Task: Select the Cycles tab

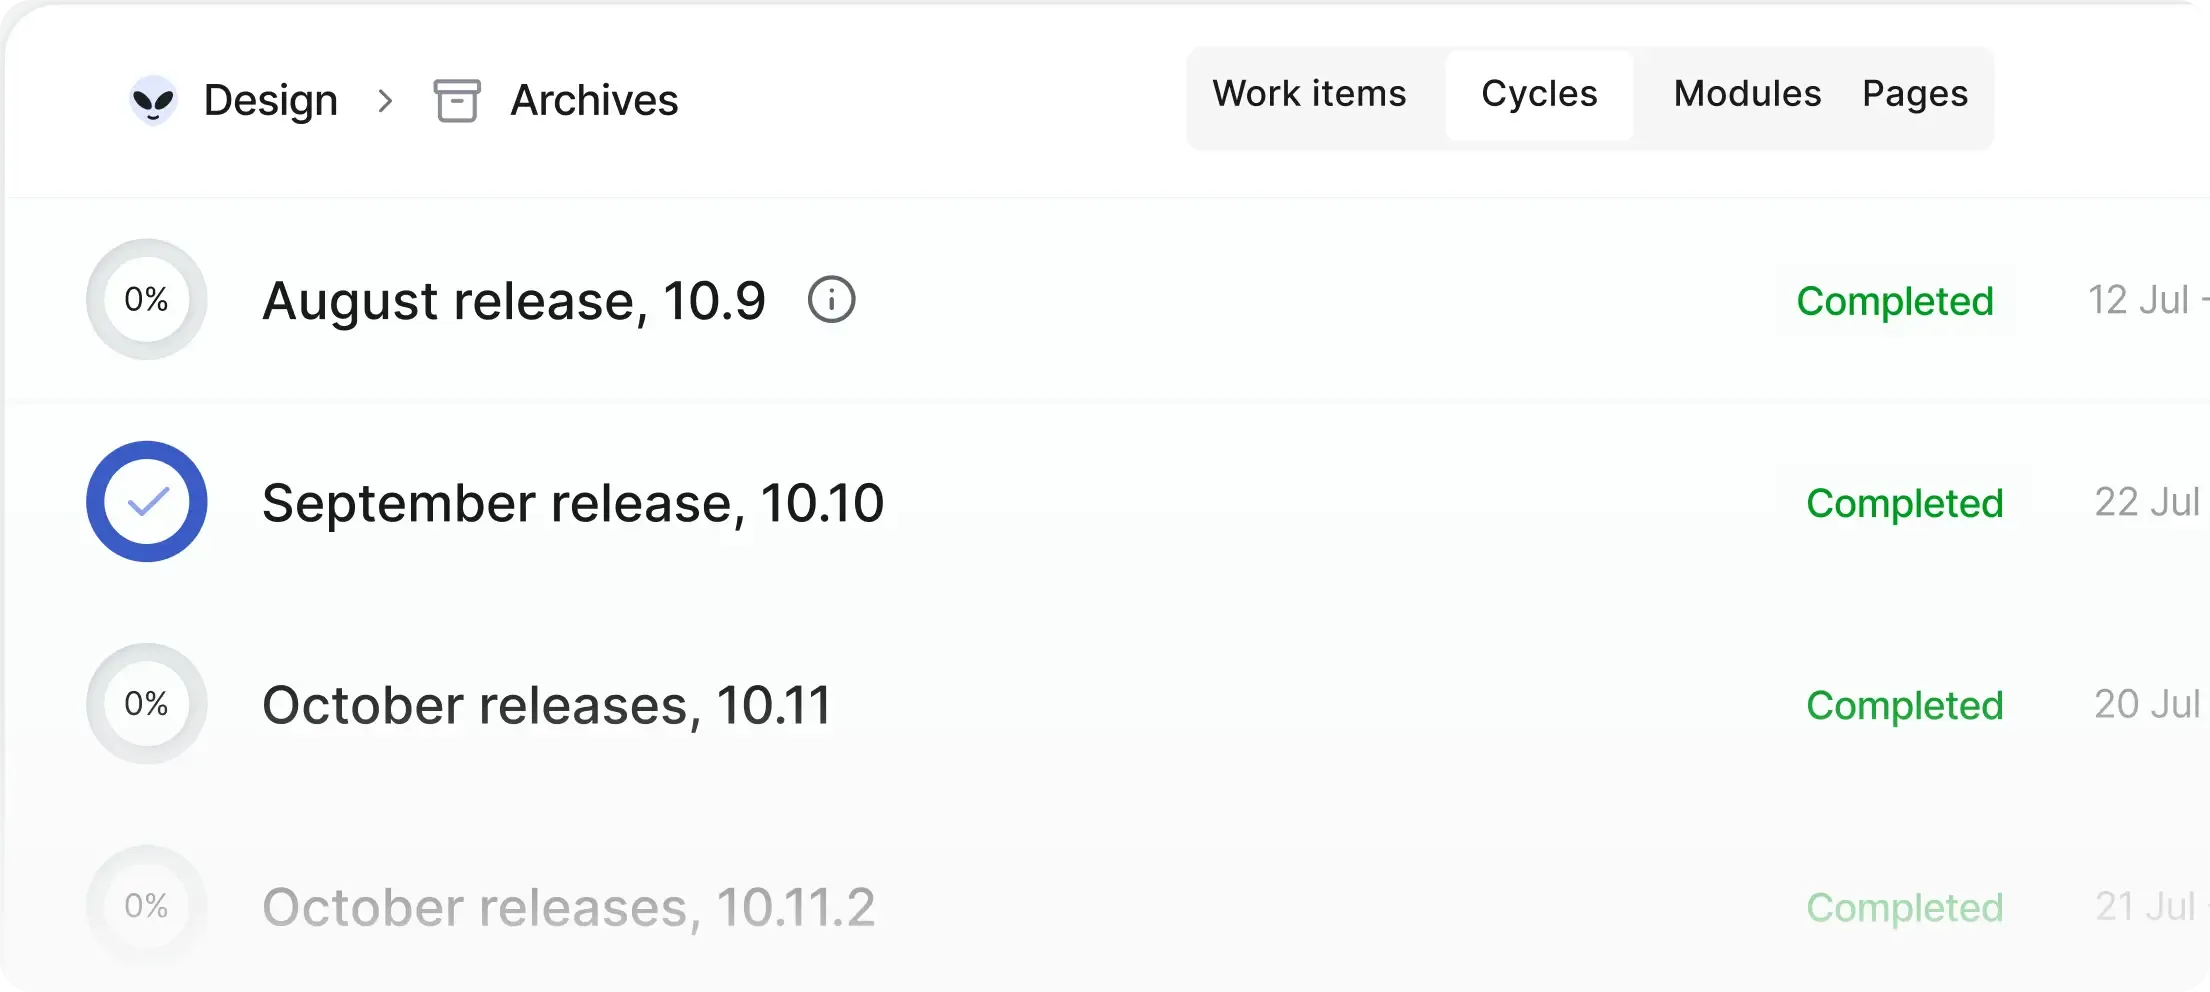Action: (x=1539, y=94)
